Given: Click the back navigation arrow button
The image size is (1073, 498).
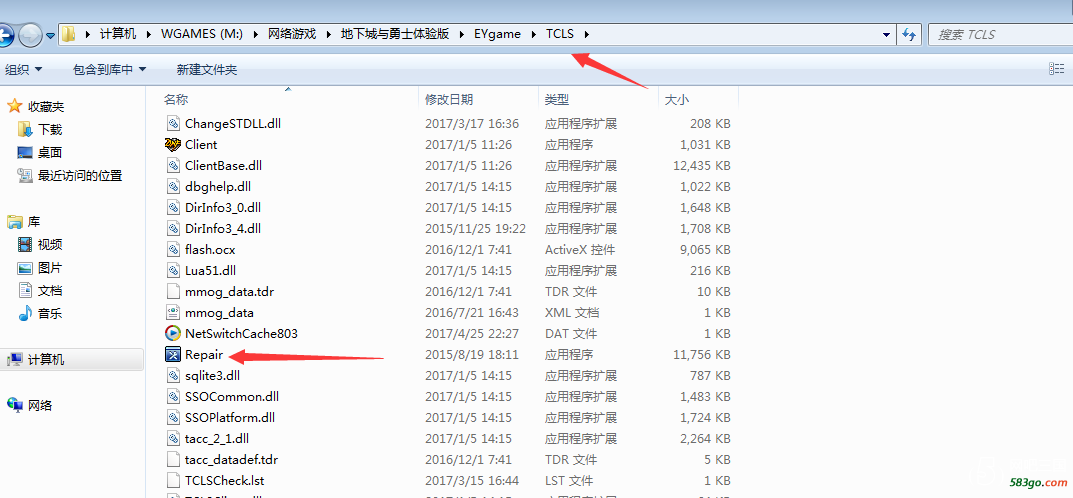Looking at the screenshot, I should [x=5, y=34].
